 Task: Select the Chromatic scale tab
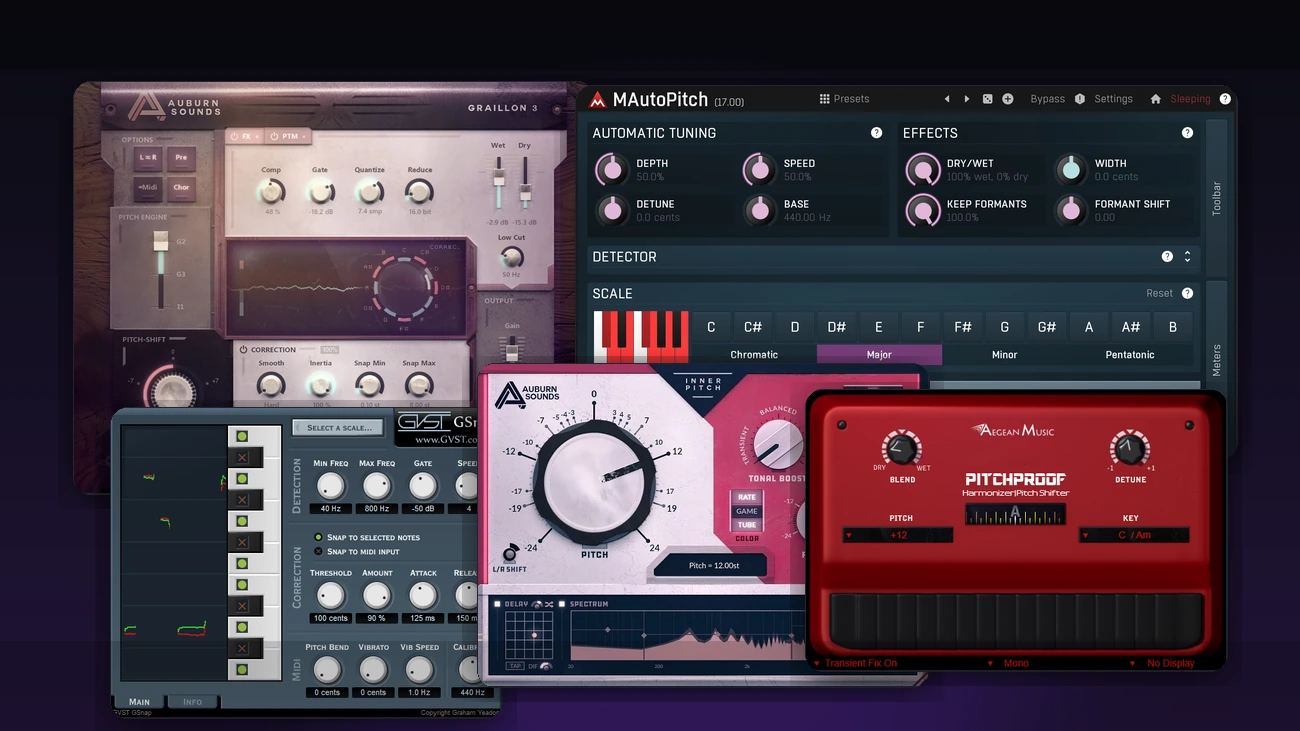tap(754, 355)
